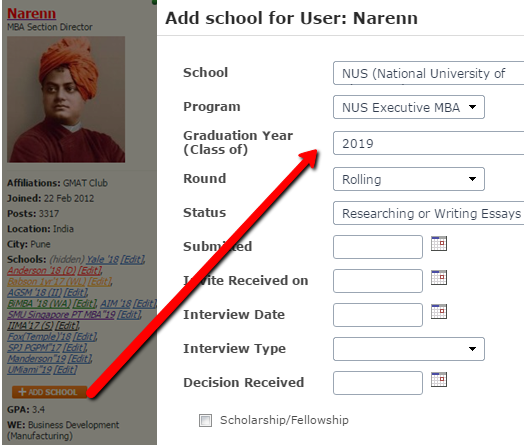Viewport: 524px width, 445px height.
Task: Edit the SMU Singapore PT MBA entry
Action: (129, 315)
